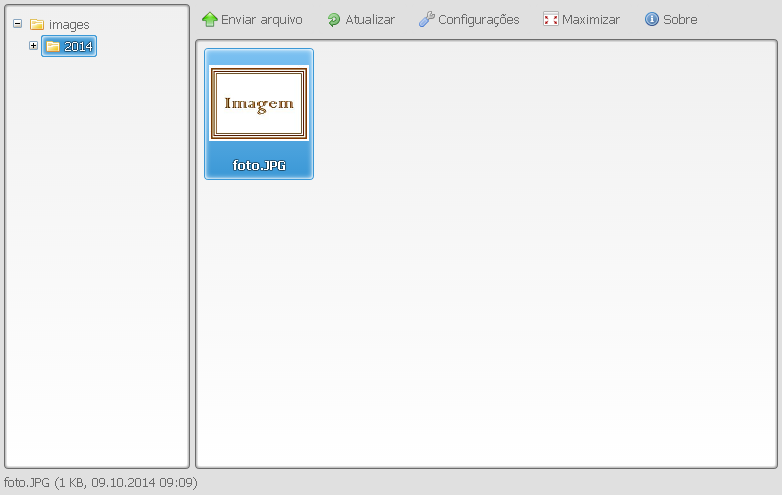The image size is (782, 495).
Task: Select the 2014 folder label
Action: [78, 46]
